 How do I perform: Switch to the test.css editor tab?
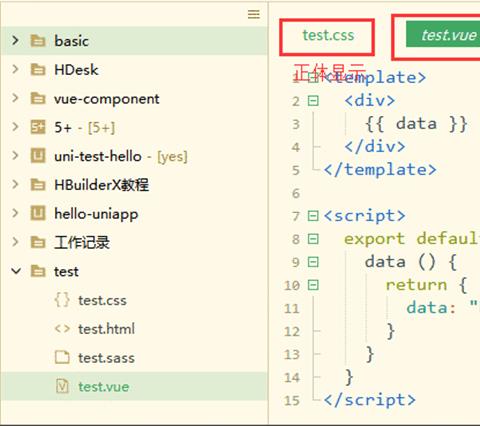point(328,35)
